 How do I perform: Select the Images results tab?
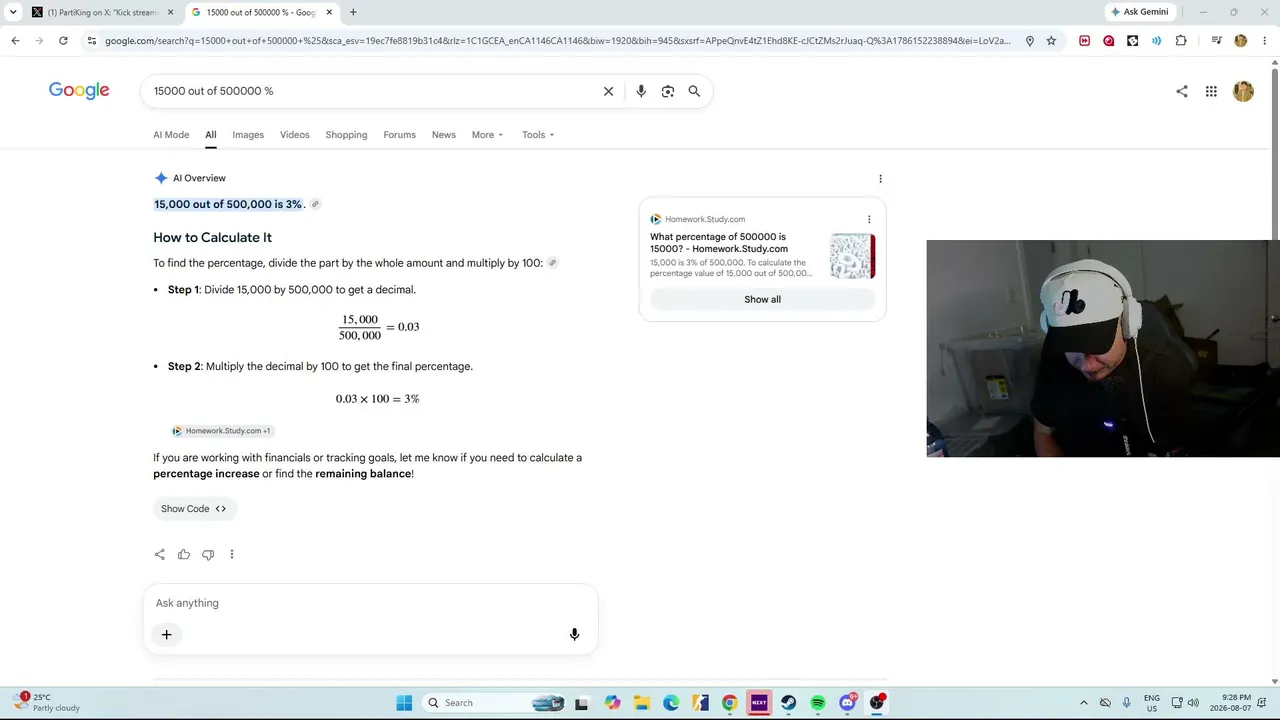point(248,135)
